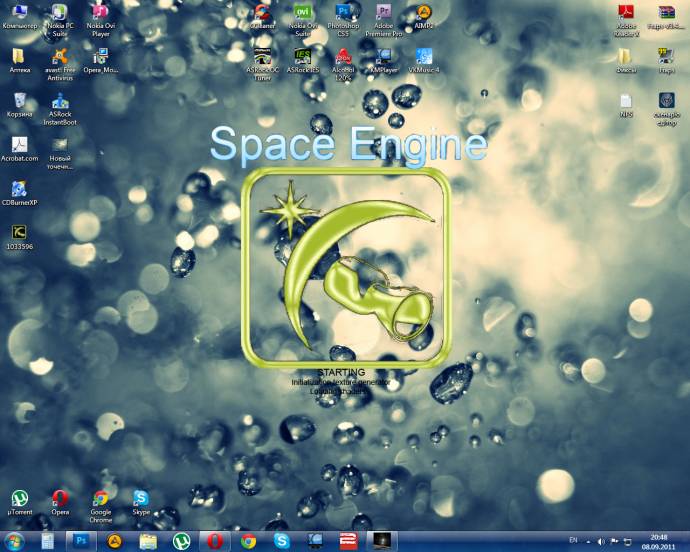This screenshot has width=690, height=552.
Task: Launch the µTorrent desktop shortcut
Action: (19, 503)
